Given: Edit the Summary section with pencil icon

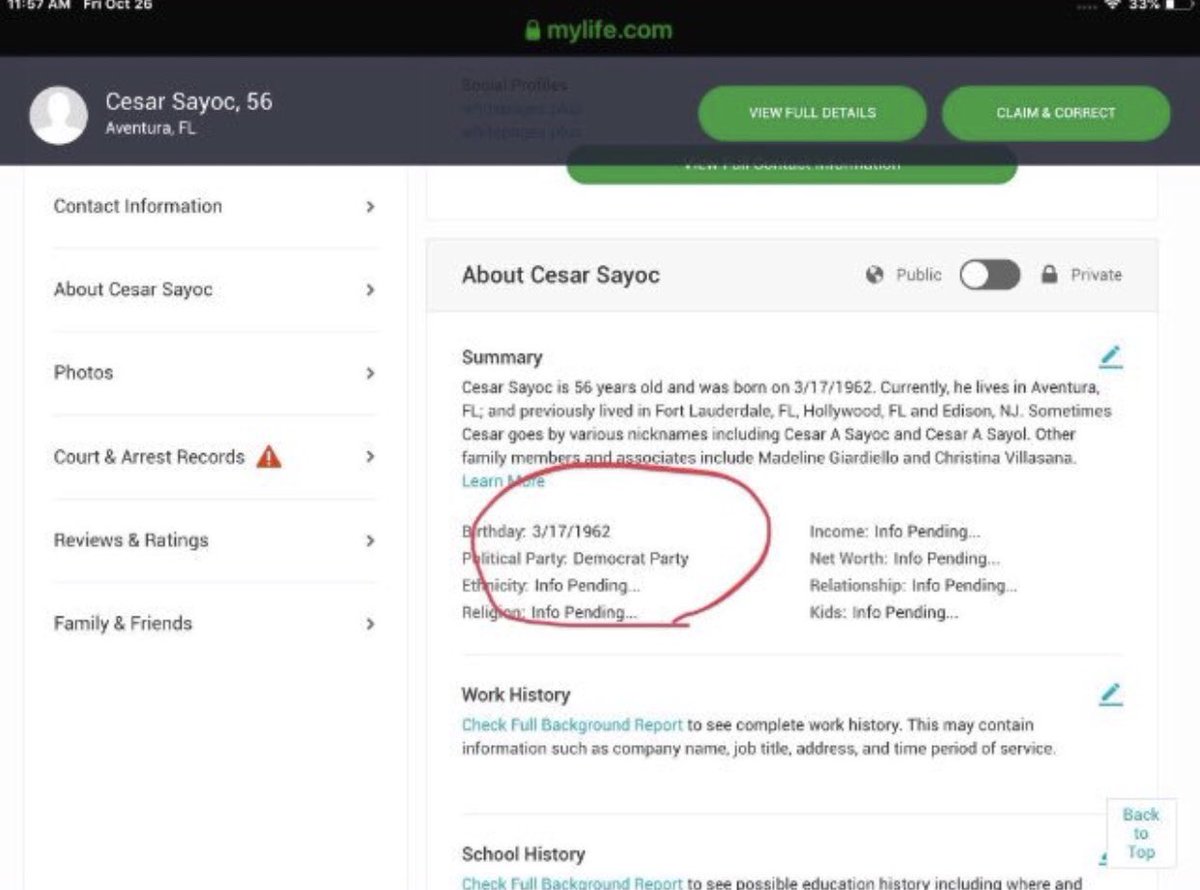Looking at the screenshot, I should point(1111,357).
